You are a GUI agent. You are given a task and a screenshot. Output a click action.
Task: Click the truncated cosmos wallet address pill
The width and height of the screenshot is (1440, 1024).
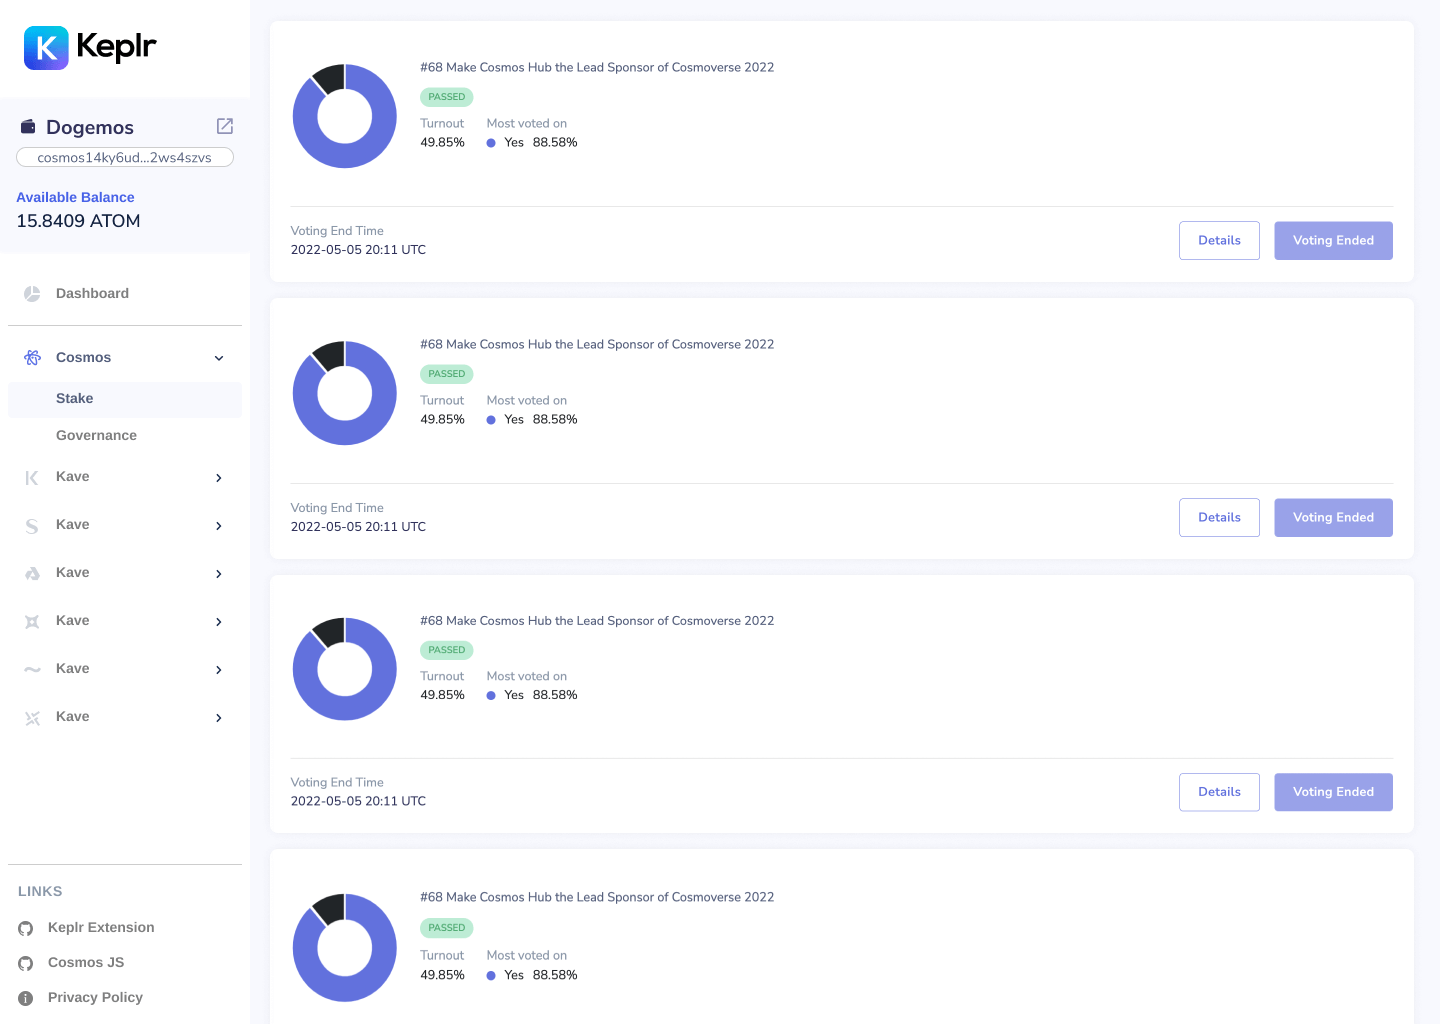[124, 157]
